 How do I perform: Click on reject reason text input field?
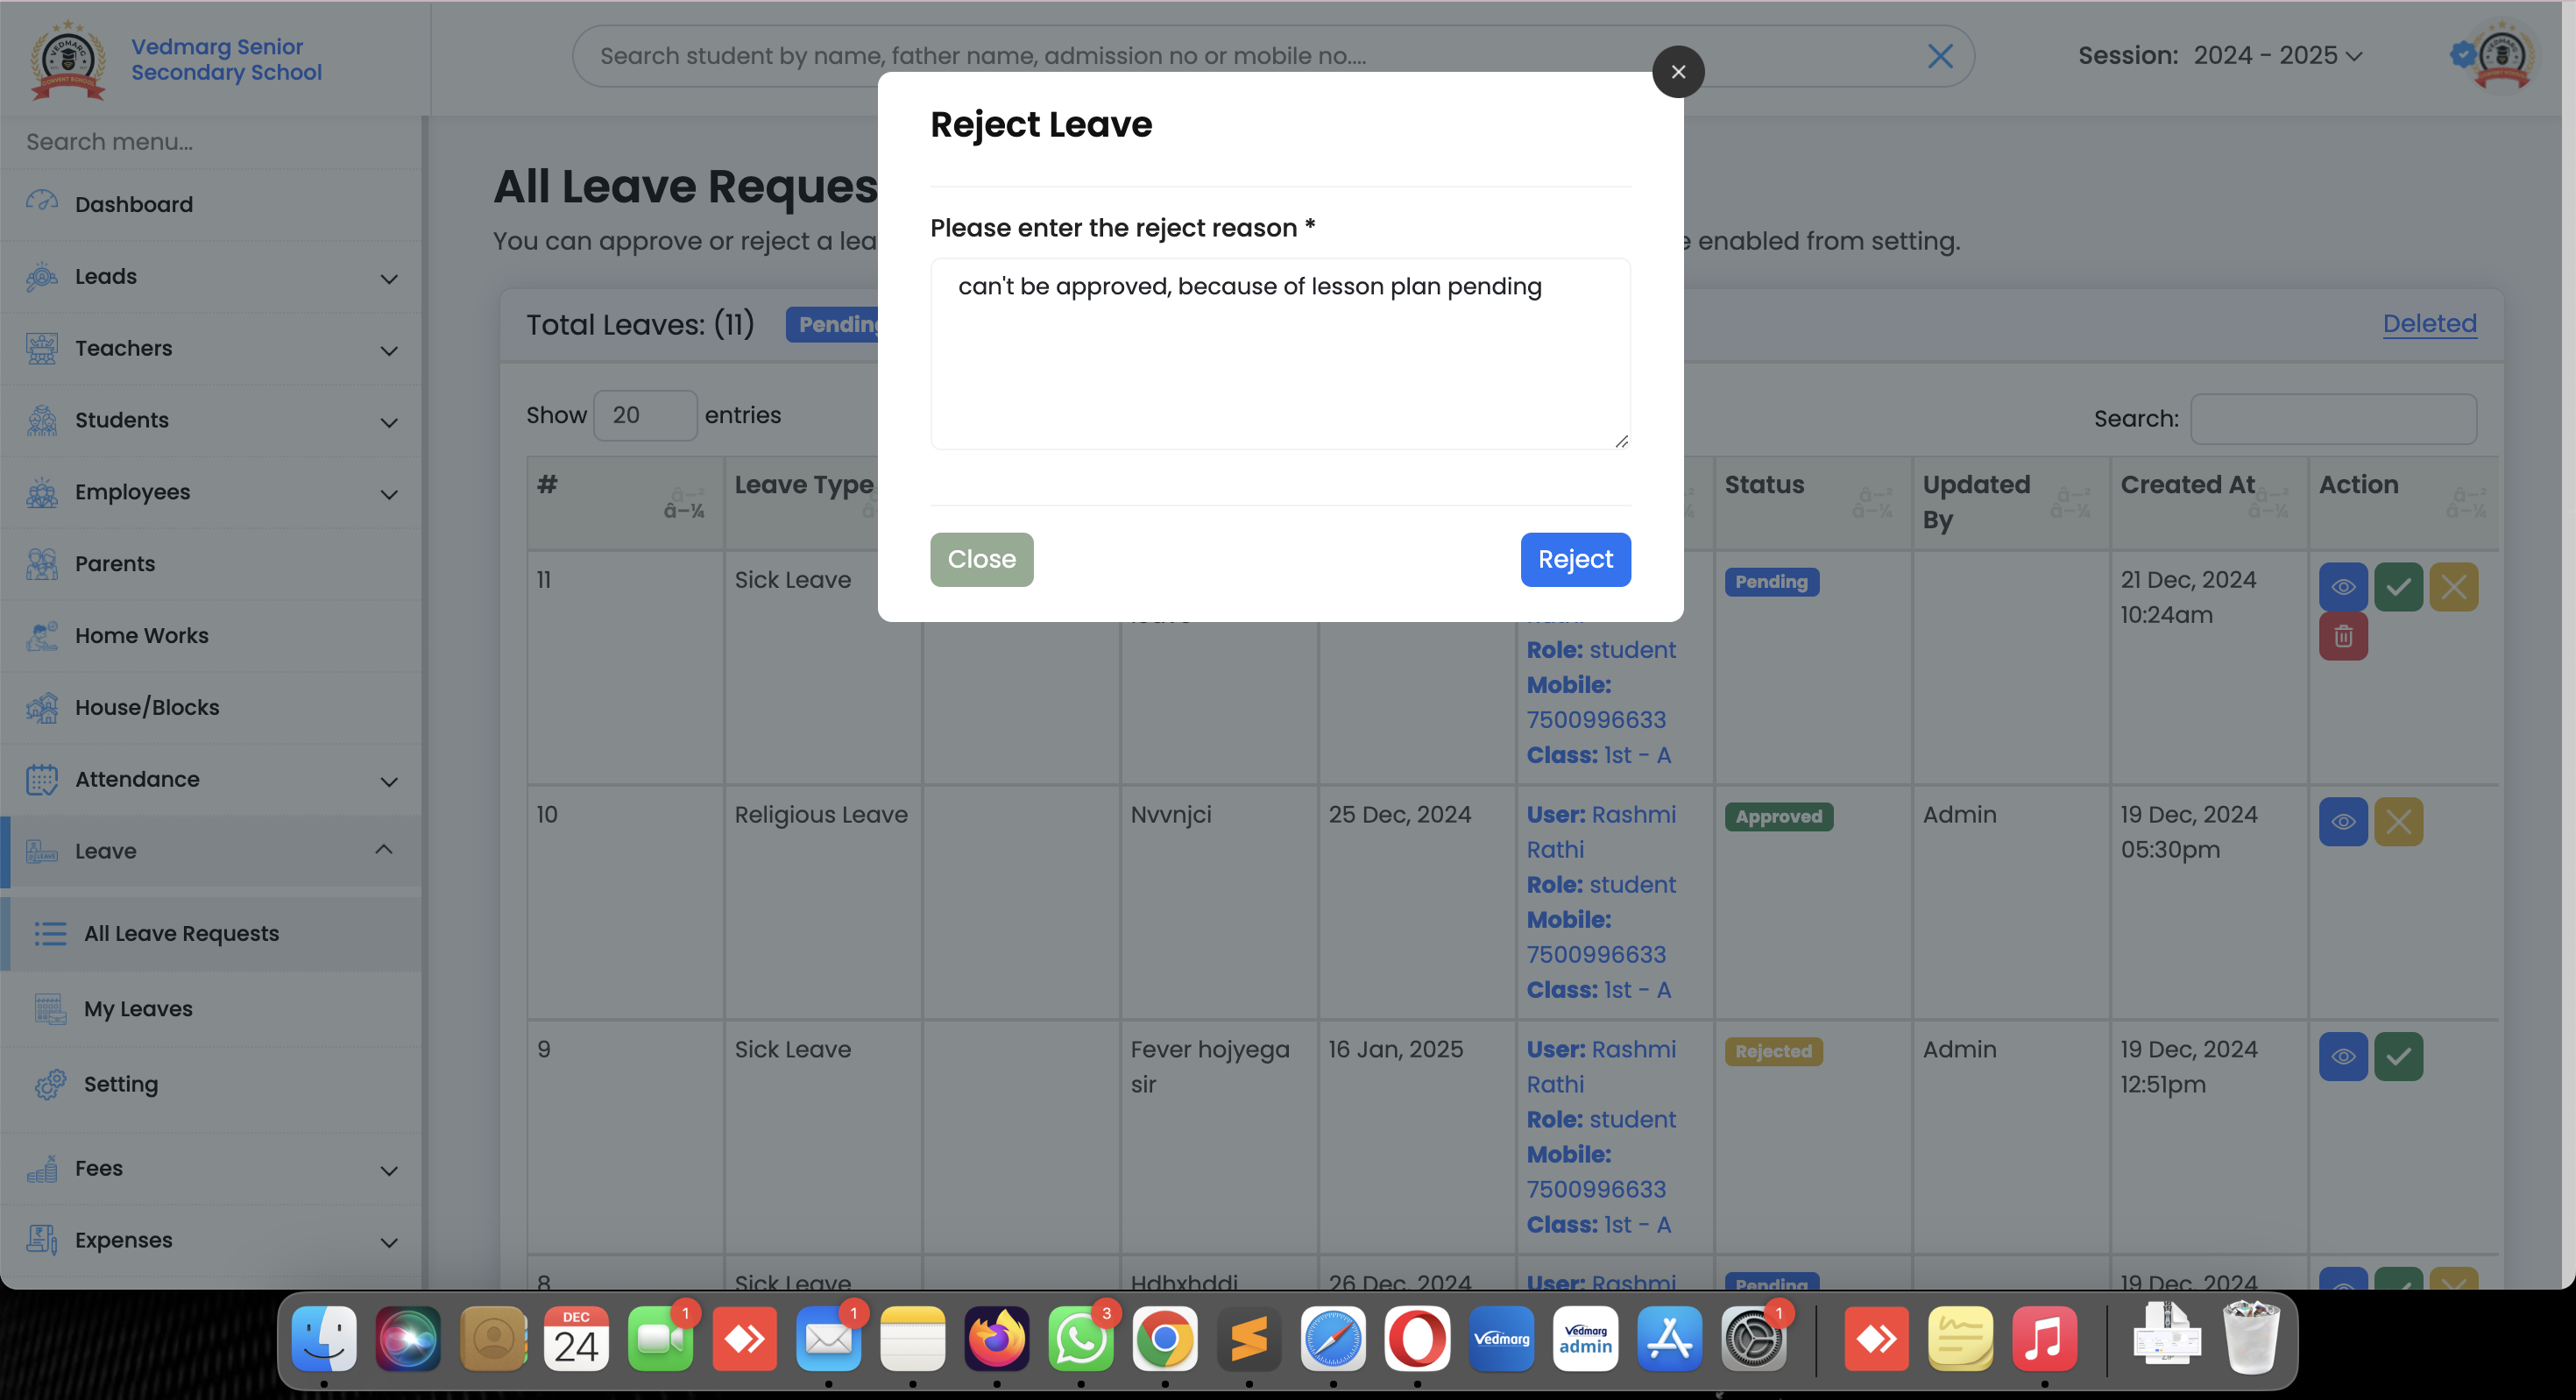pos(1281,353)
